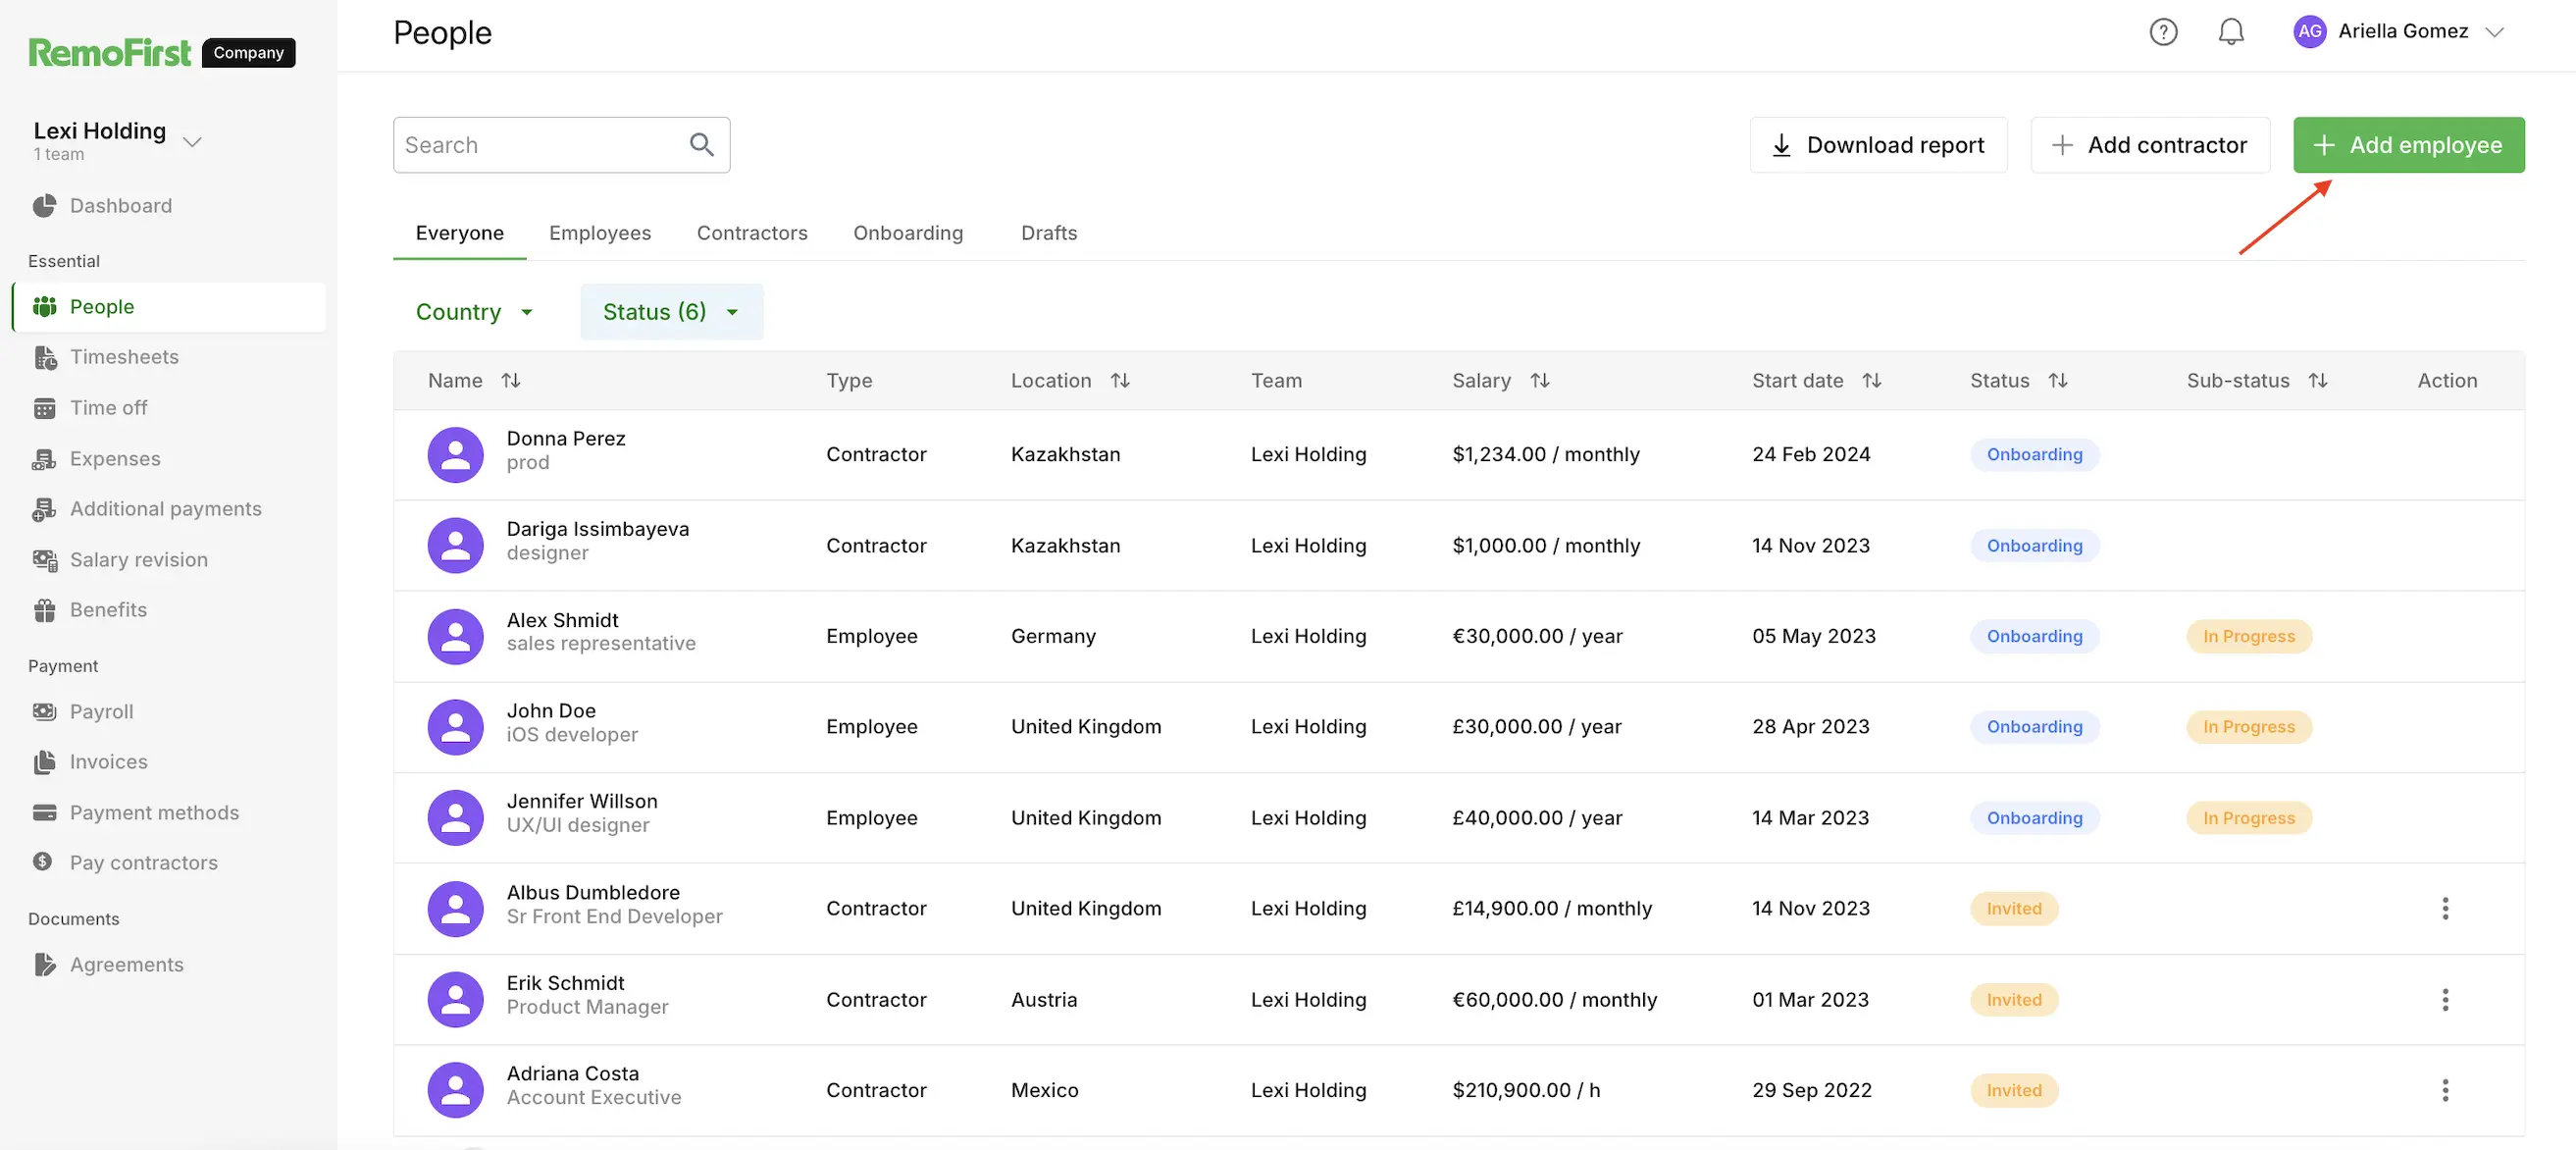Viewport: 2576px width, 1150px height.
Task: Click the search magnifier icon
Action: (702, 145)
